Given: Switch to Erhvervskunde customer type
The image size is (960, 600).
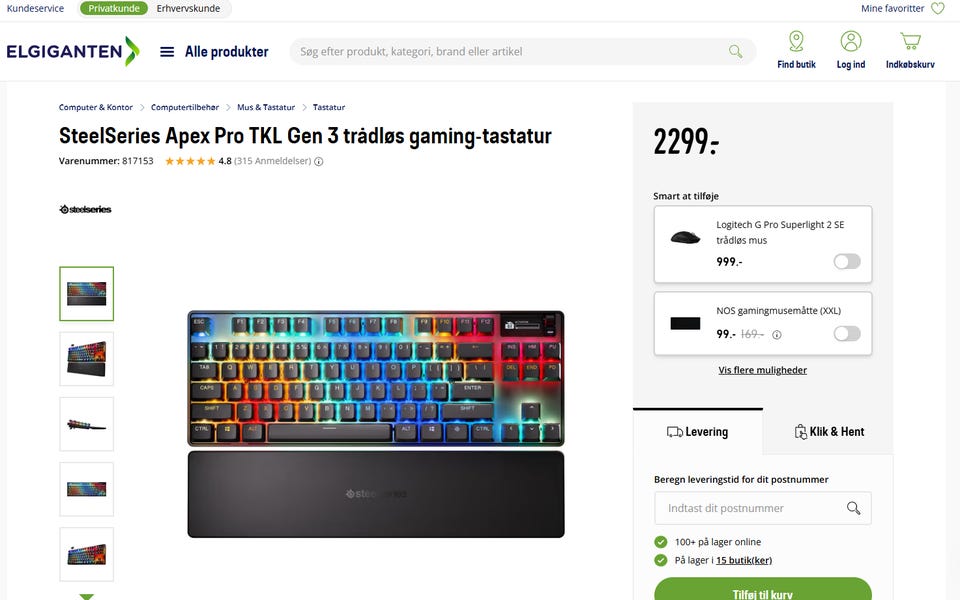Looking at the screenshot, I should coord(188,9).
